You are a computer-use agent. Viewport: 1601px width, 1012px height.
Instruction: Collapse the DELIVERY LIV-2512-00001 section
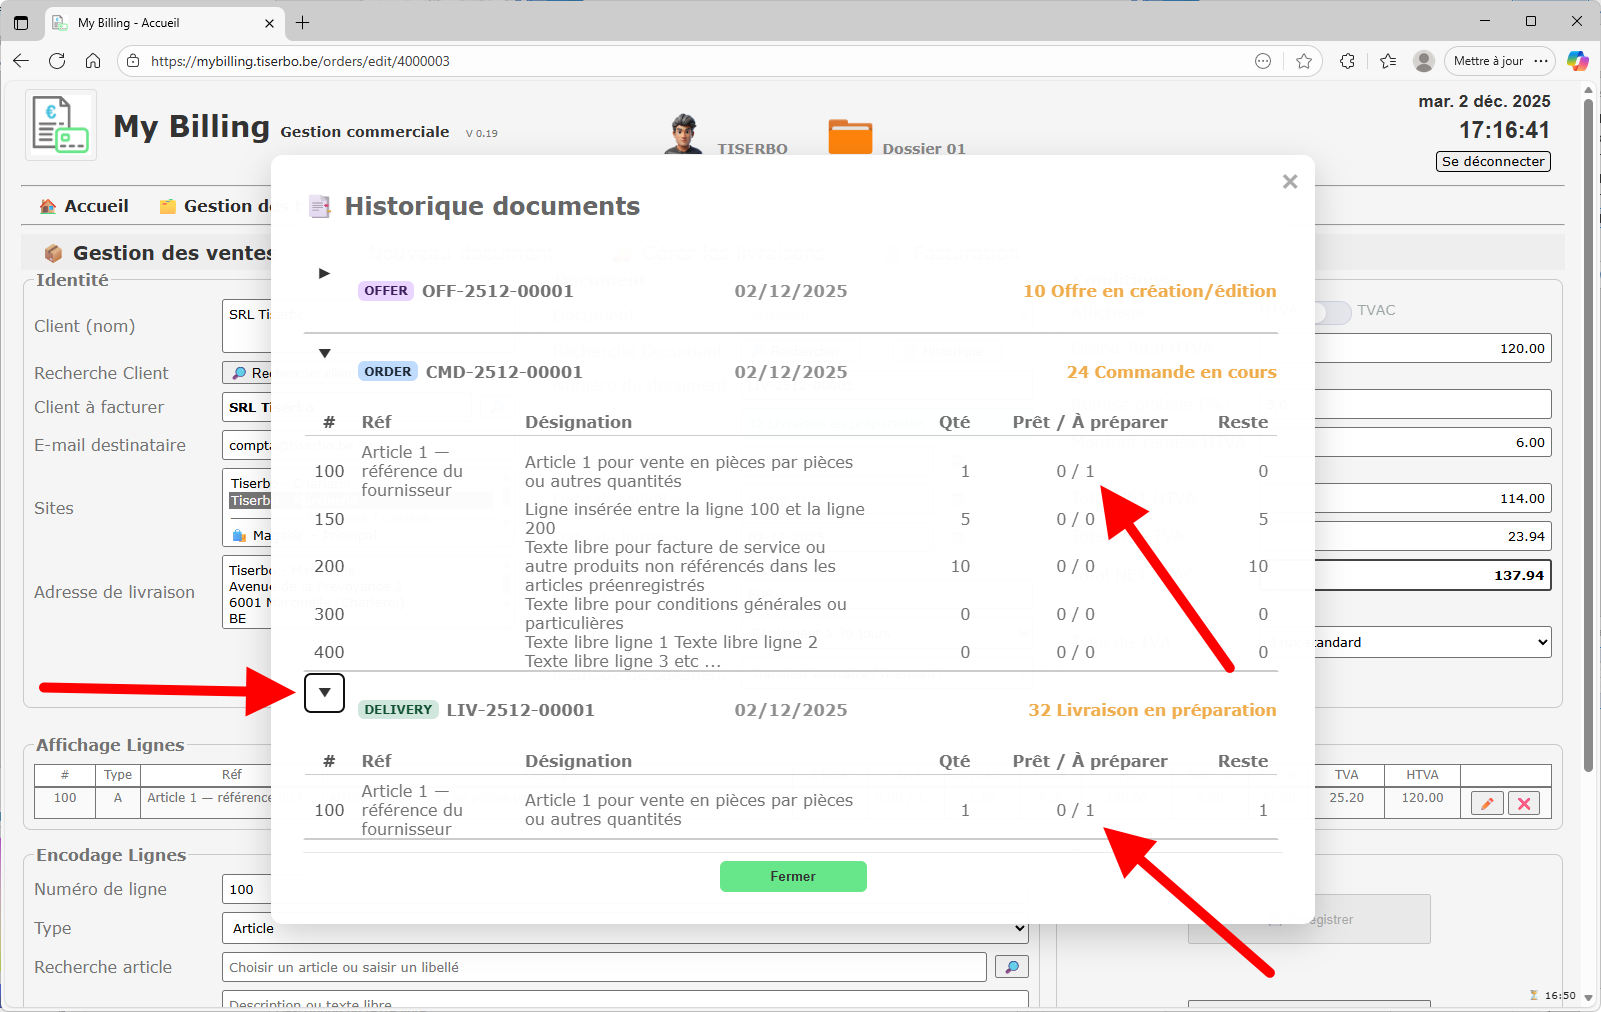click(x=324, y=692)
